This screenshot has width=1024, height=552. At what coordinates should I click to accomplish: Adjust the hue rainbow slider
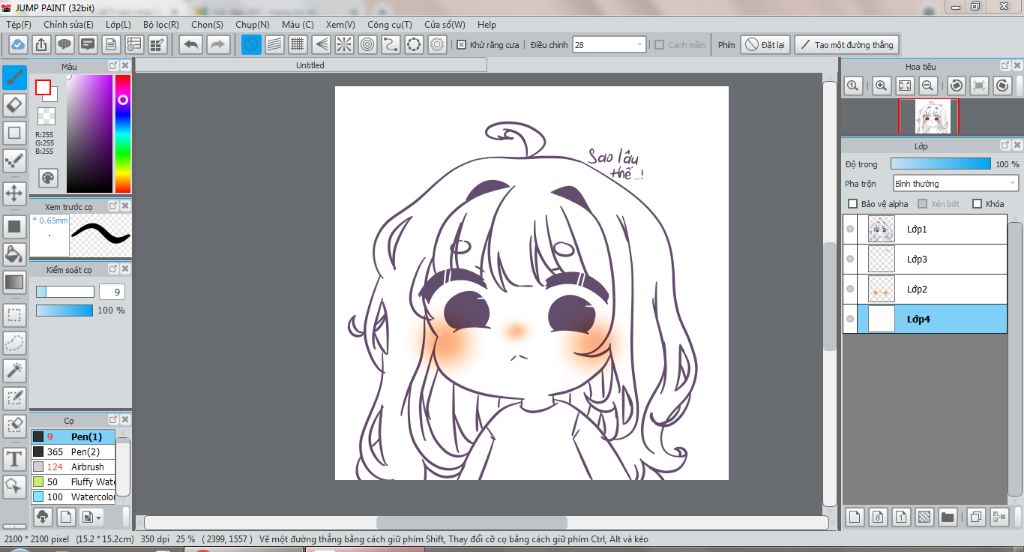click(x=123, y=133)
